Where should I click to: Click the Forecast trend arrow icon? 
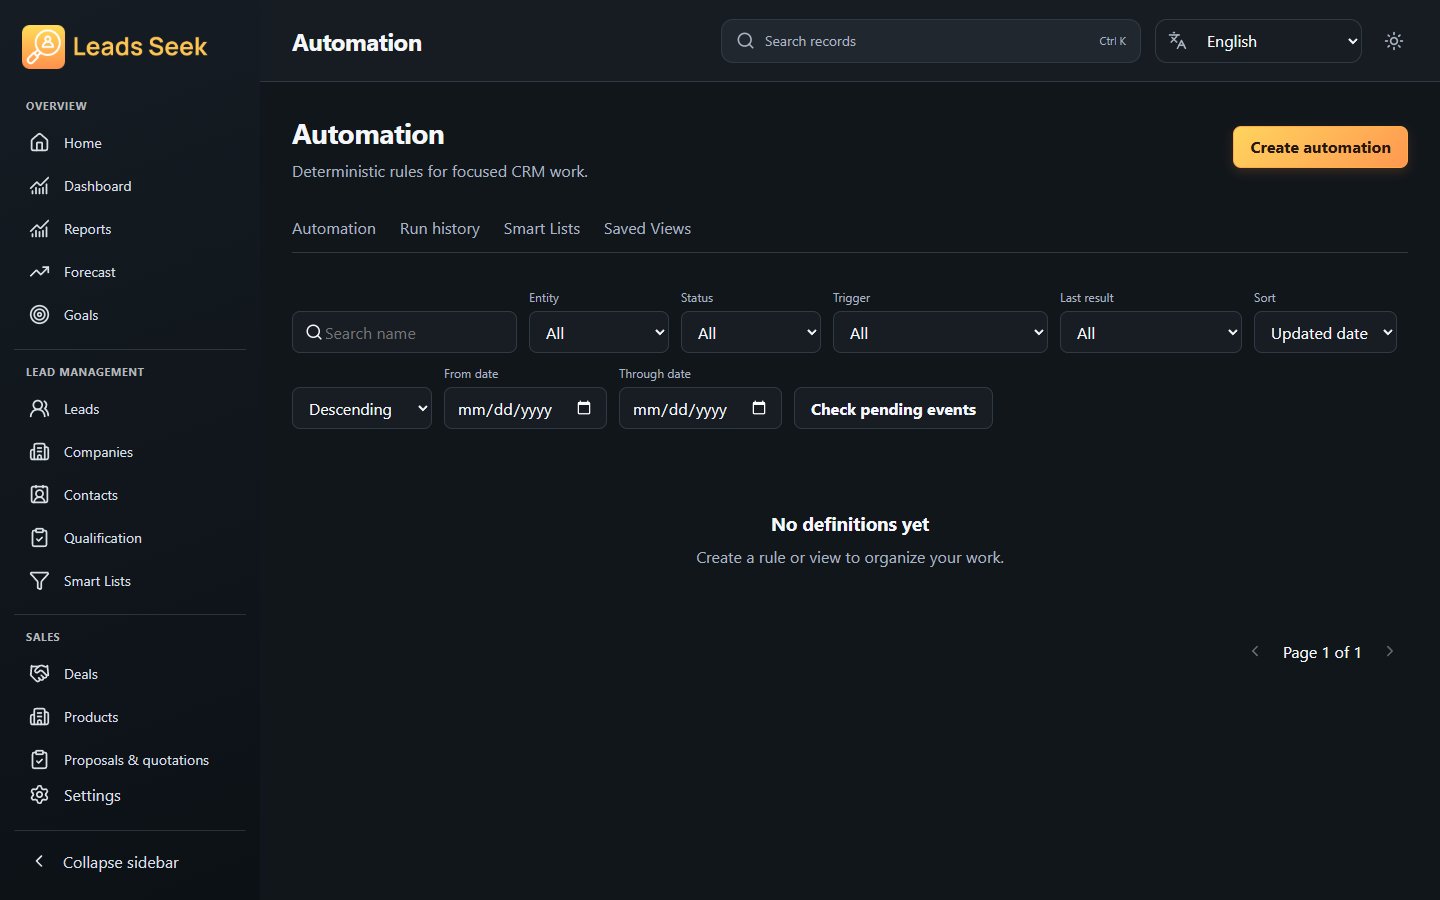(x=39, y=272)
